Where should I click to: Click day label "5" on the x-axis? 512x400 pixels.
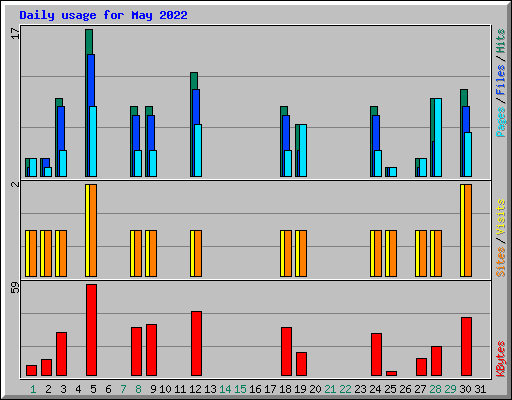[x=93, y=389]
